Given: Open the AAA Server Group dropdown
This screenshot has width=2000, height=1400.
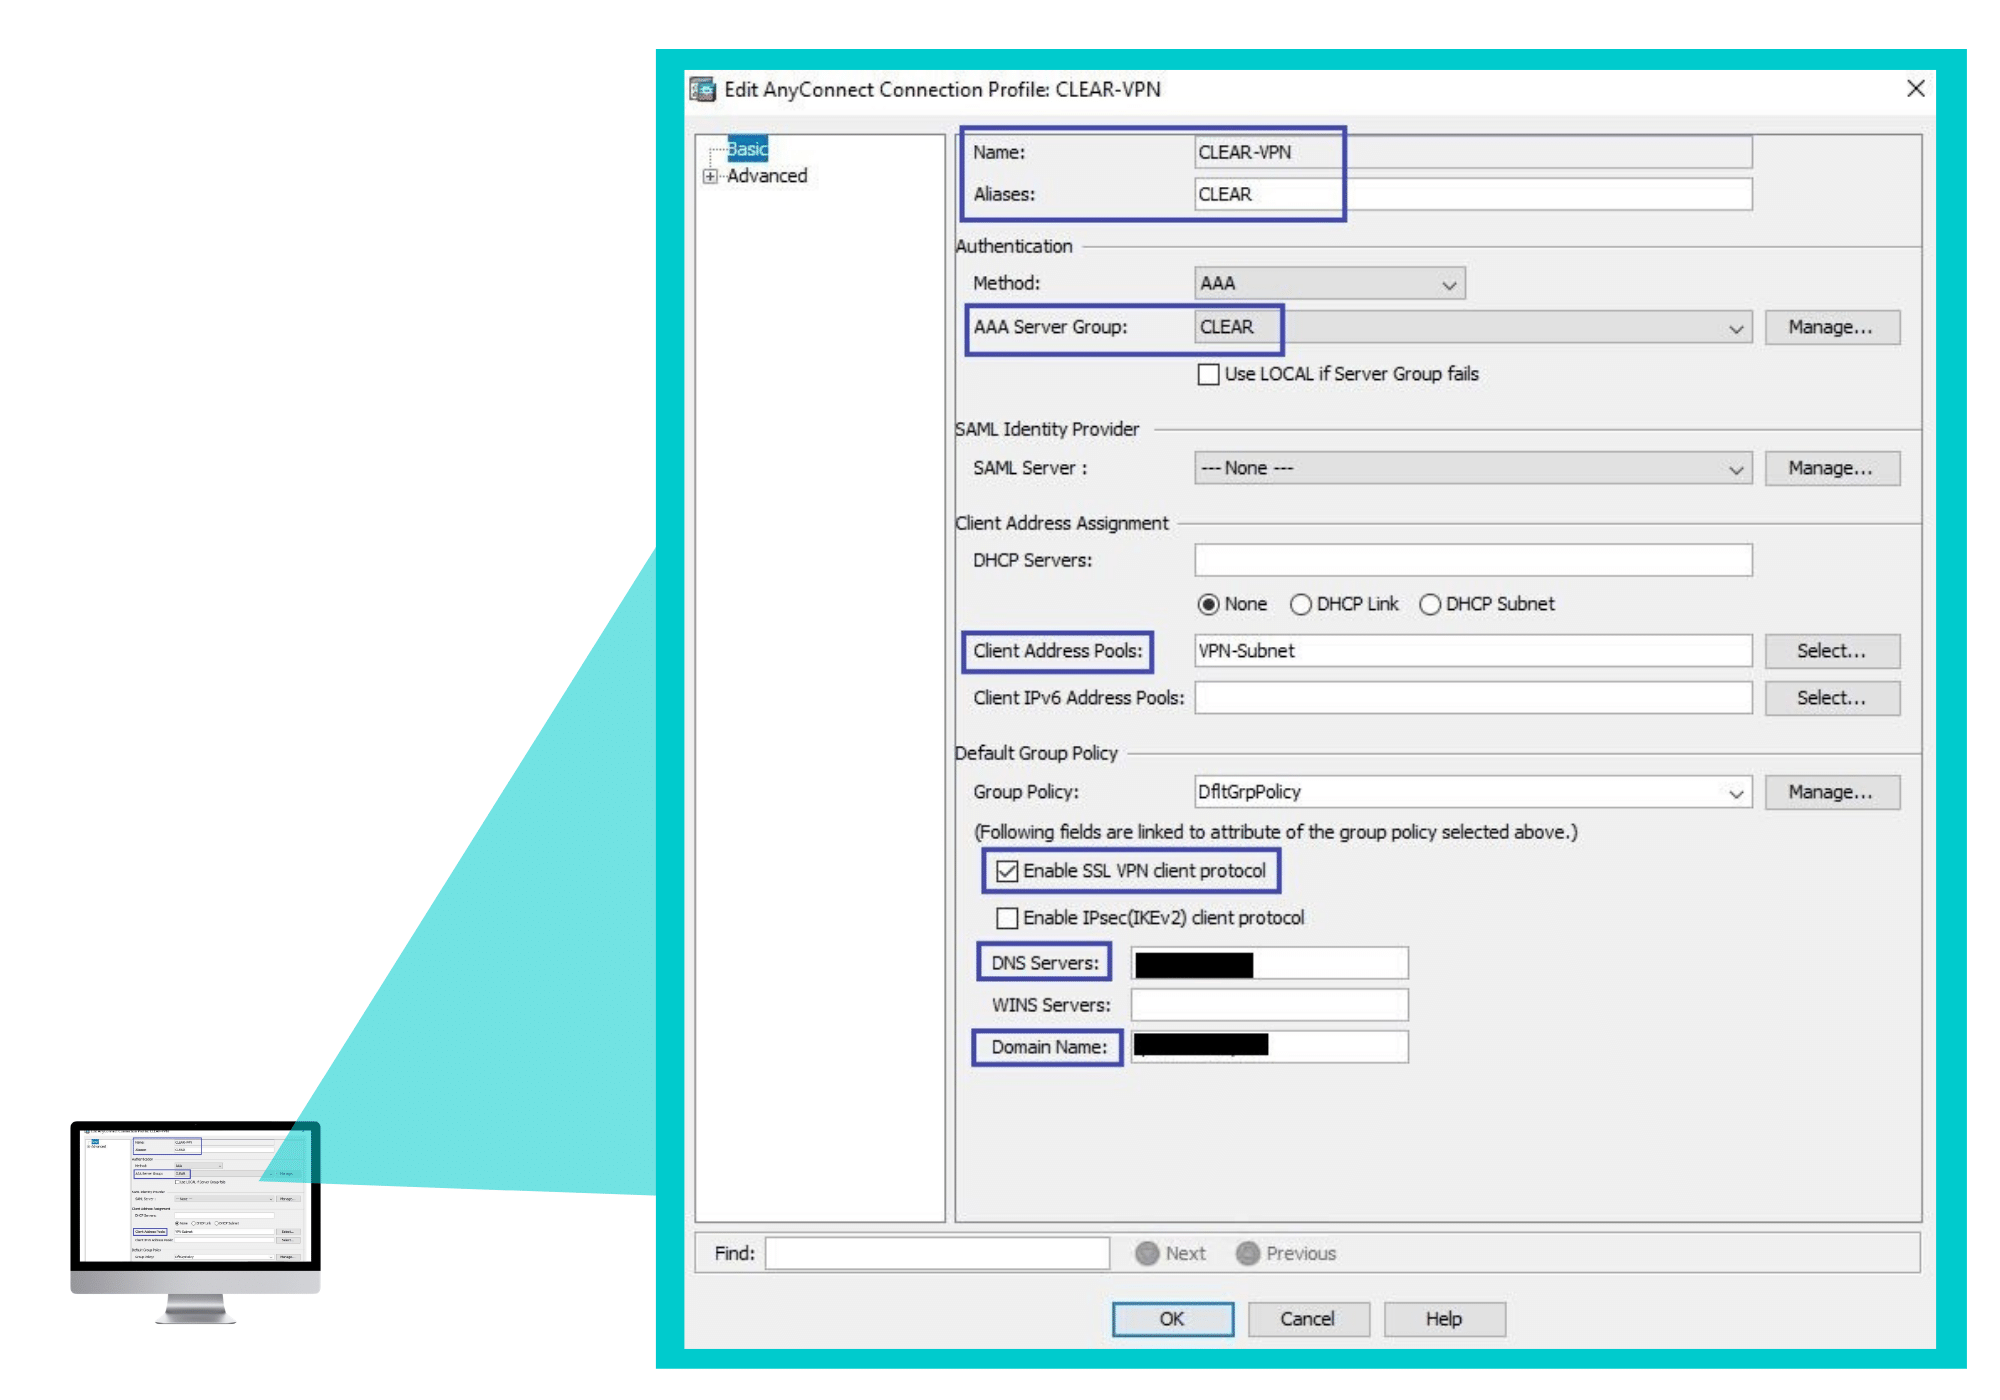Looking at the screenshot, I should 1735,327.
